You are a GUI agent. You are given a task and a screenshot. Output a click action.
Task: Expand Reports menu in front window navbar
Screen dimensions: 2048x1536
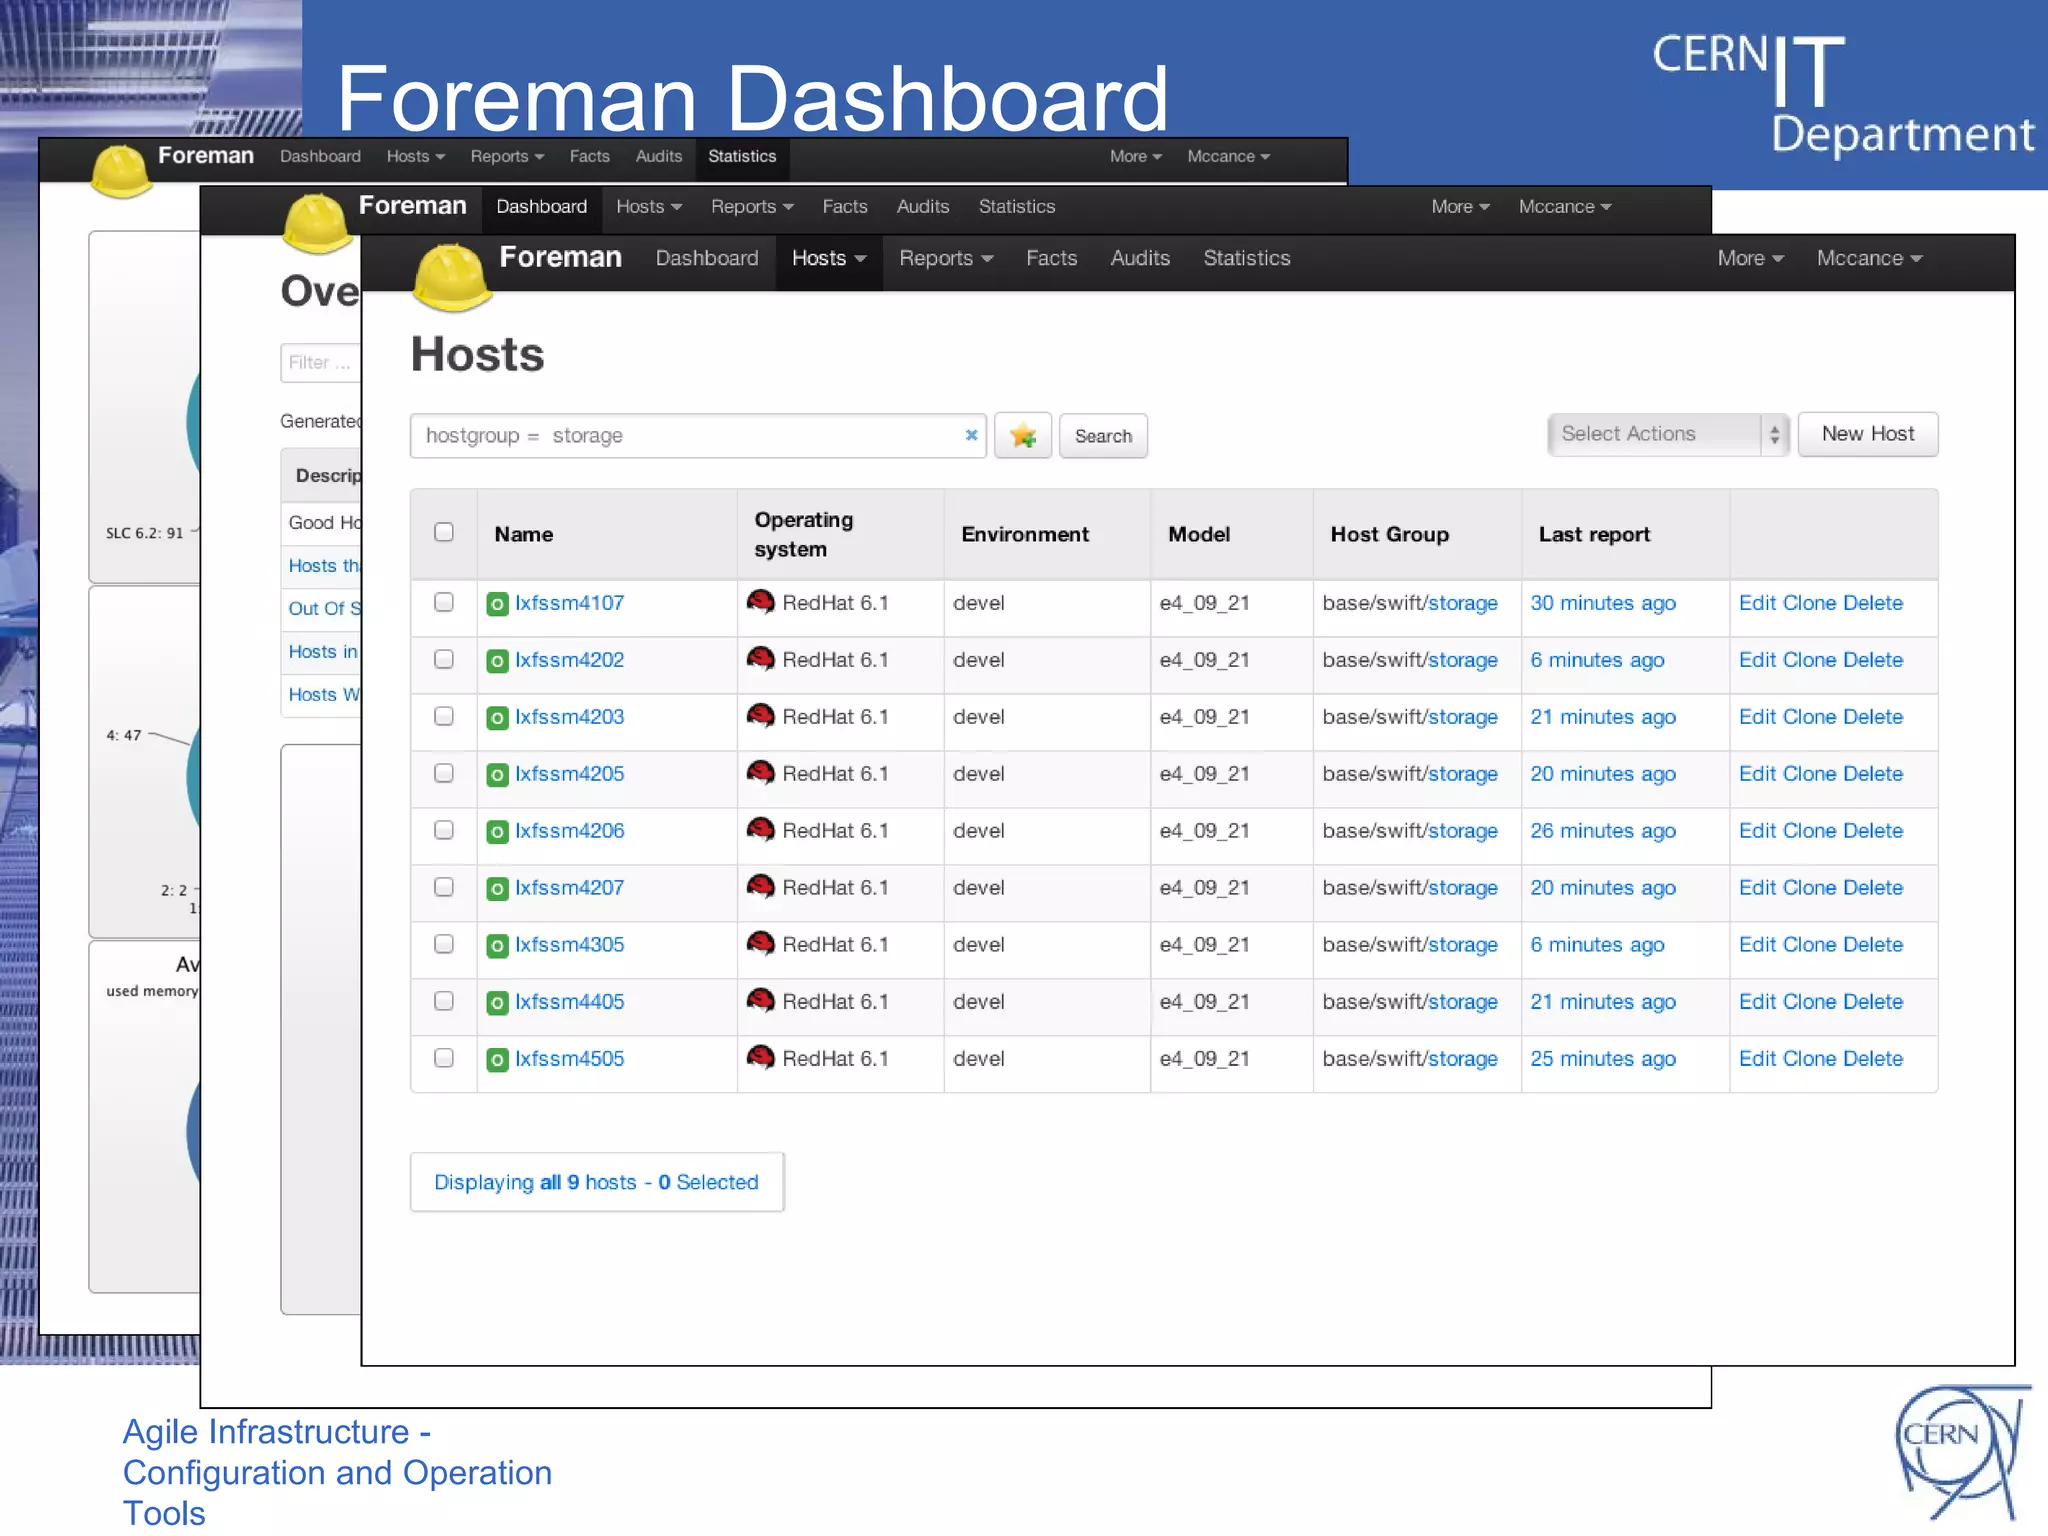[946, 259]
